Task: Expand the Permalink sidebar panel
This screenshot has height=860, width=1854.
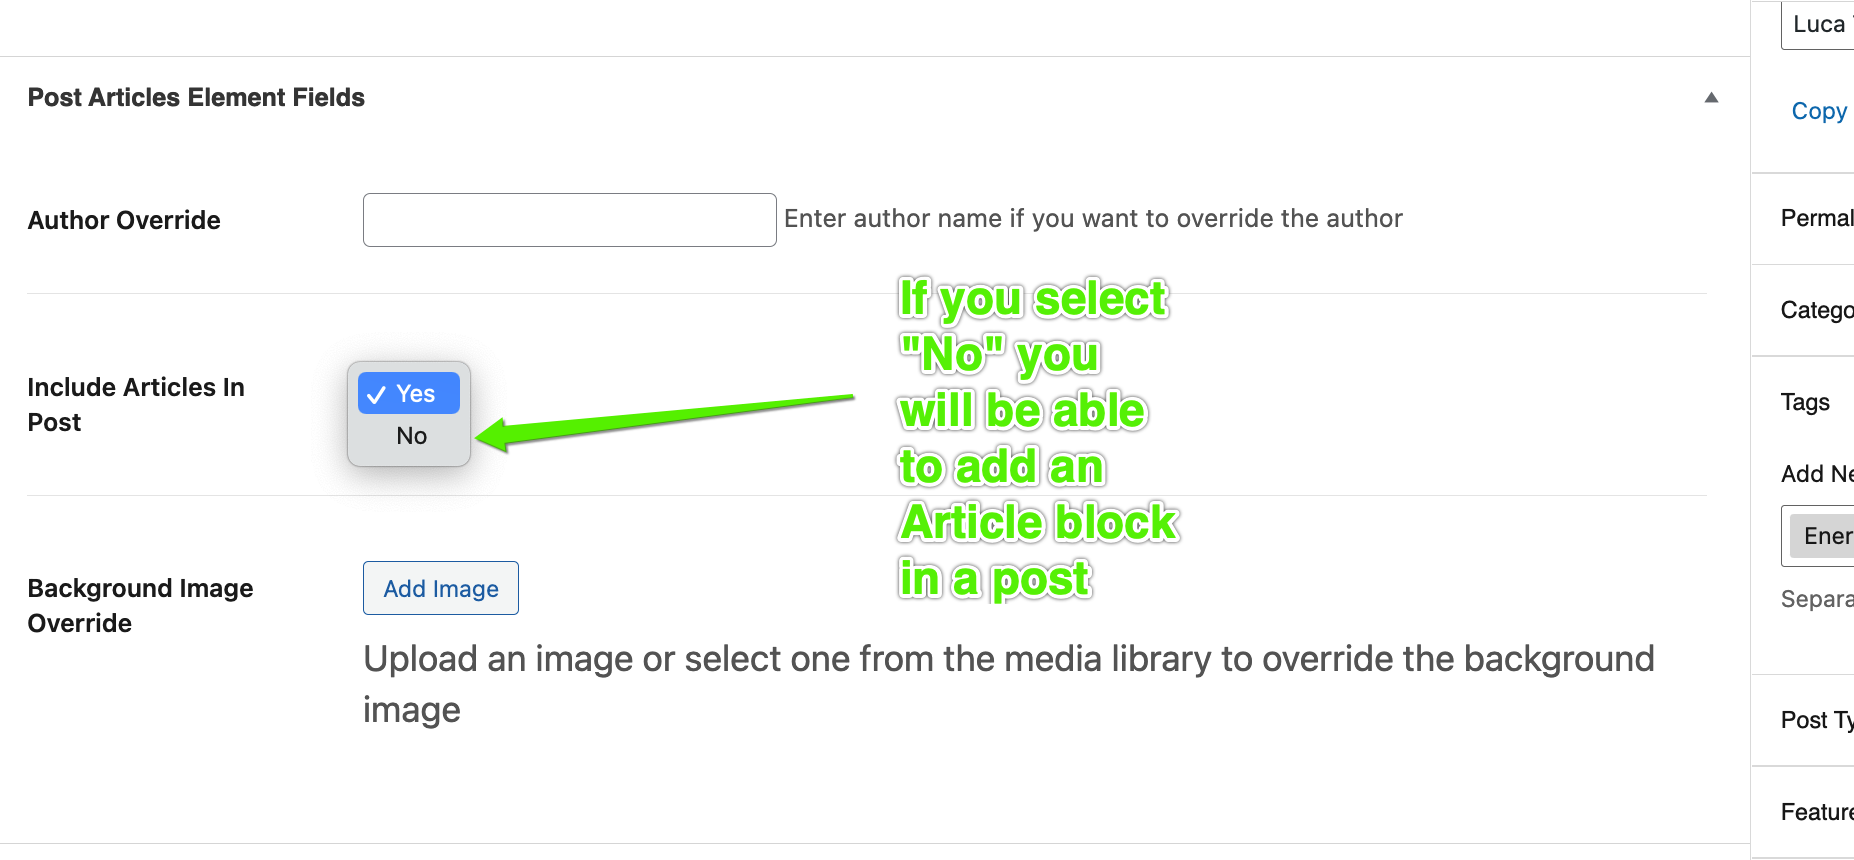Action: (x=1817, y=218)
